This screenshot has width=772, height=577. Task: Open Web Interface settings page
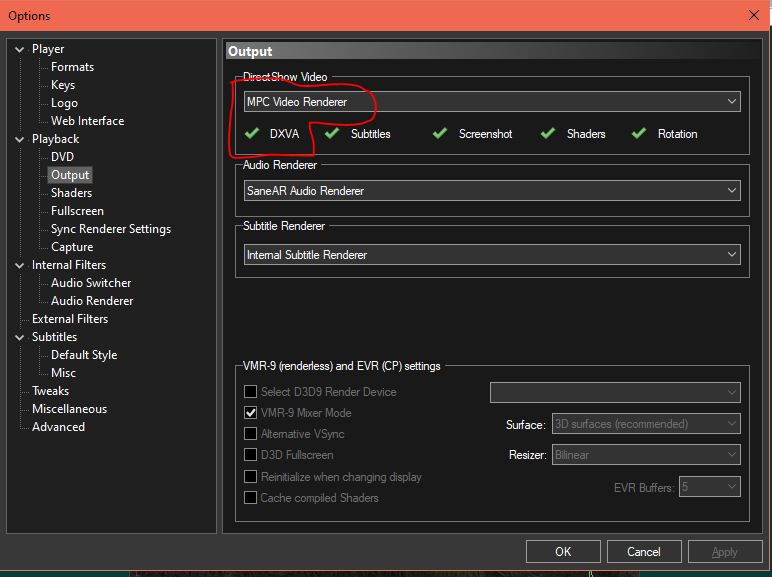88,121
